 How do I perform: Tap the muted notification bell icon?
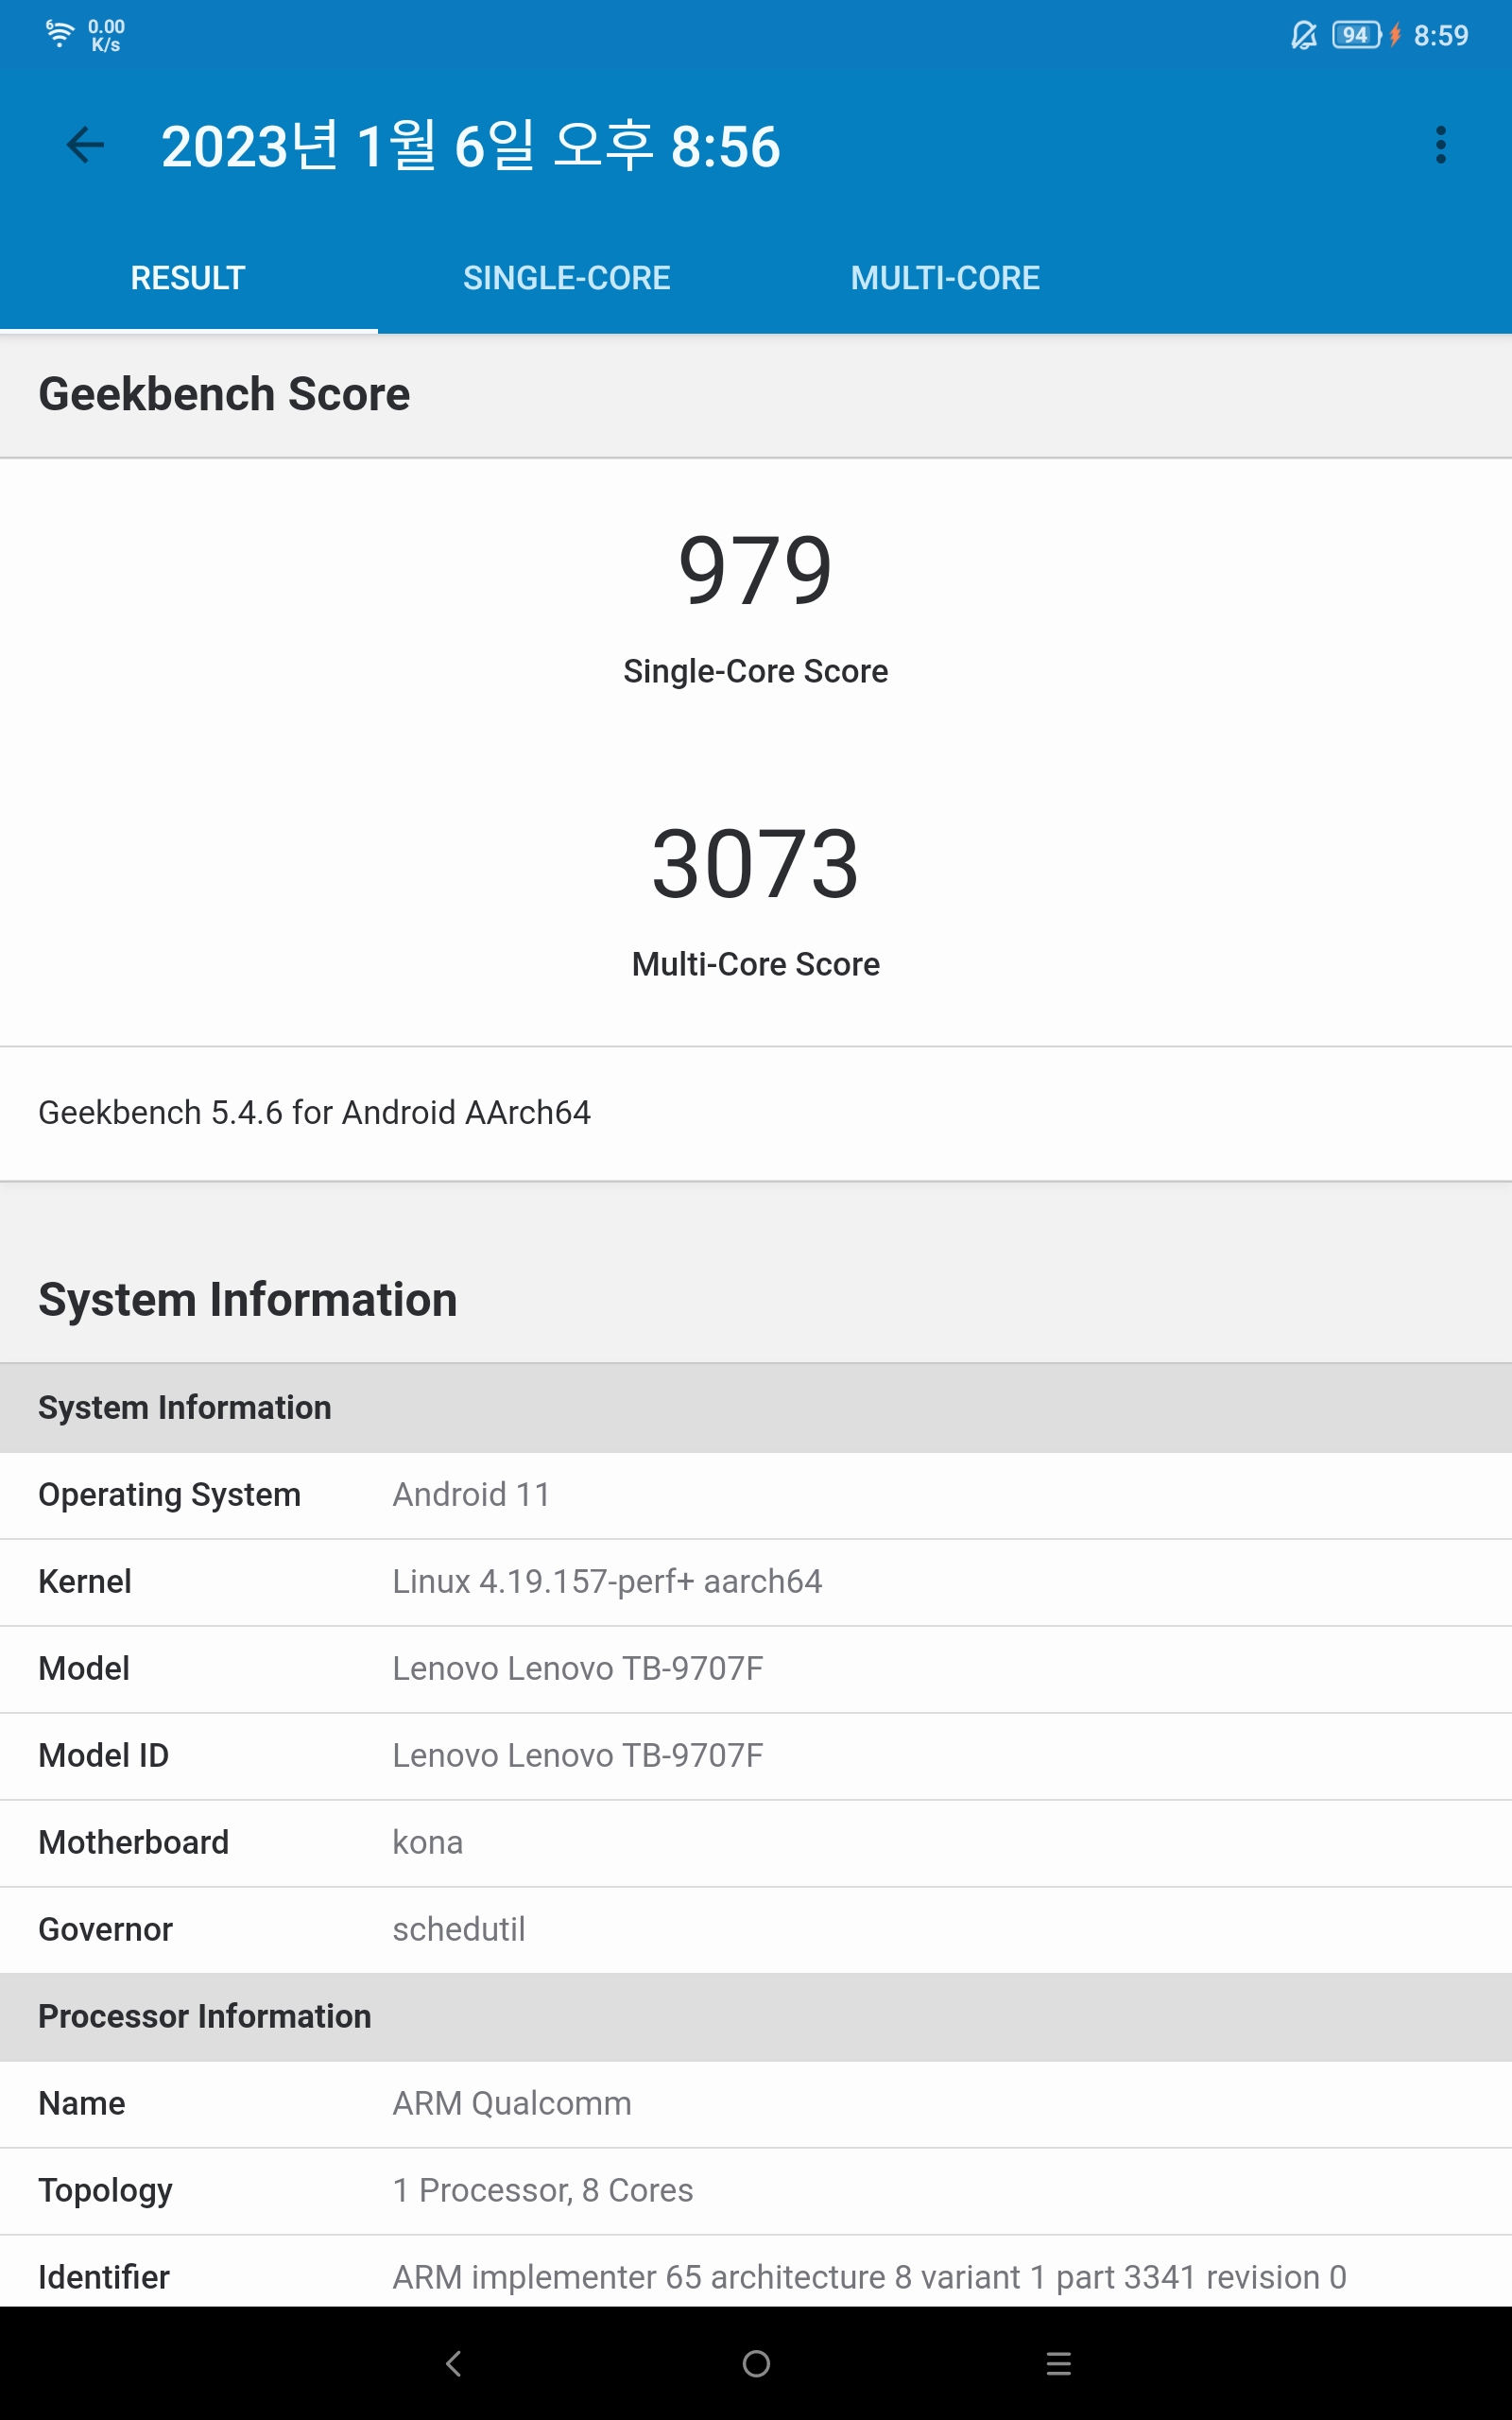[x=1304, y=36]
